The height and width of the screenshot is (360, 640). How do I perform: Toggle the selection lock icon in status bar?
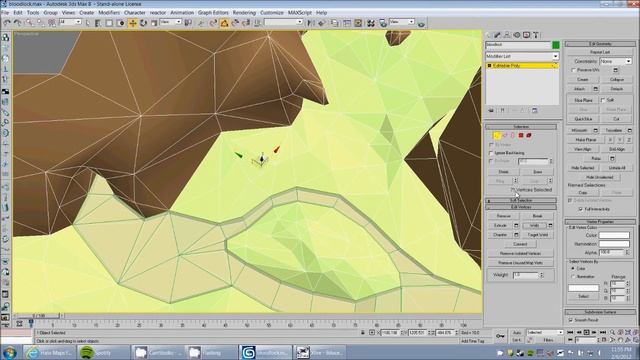point(363,333)
